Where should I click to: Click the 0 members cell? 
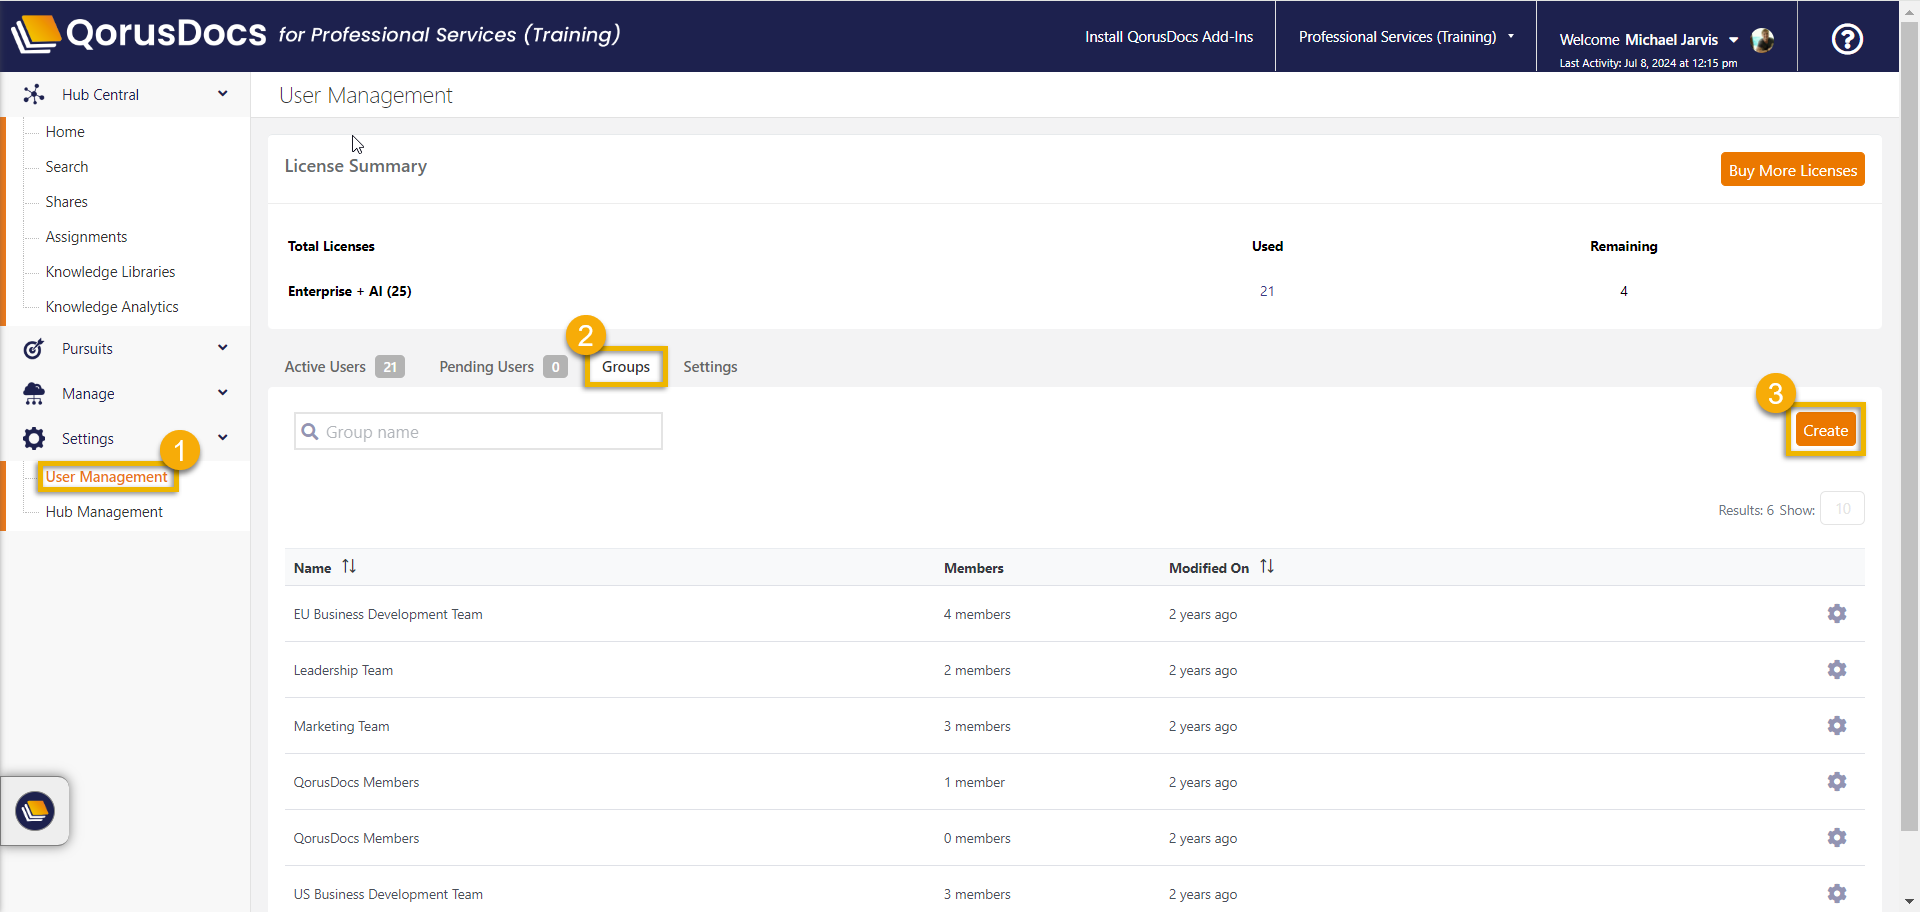point(977,838)
